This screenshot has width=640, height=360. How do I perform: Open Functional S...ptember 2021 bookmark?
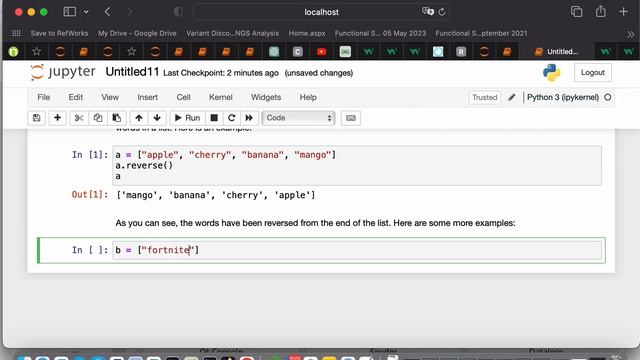[481, 33]
